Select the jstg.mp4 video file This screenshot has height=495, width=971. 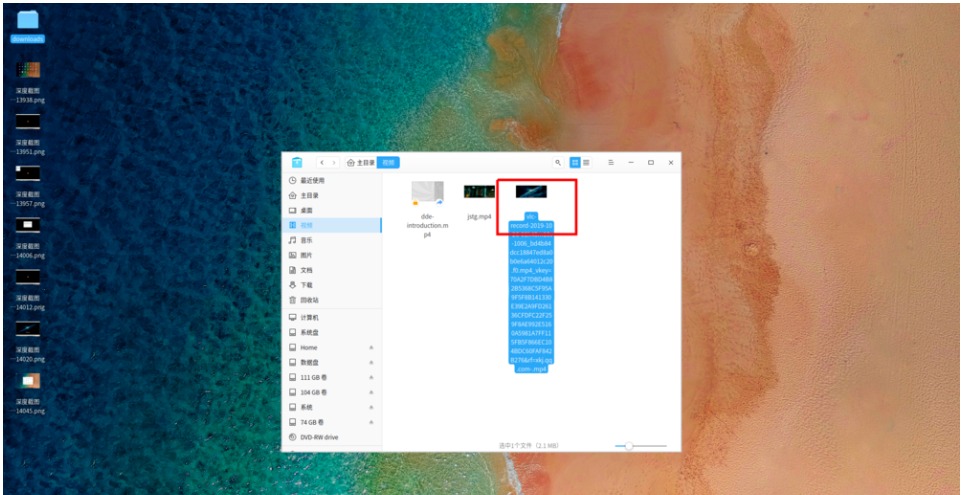point(479,201)
